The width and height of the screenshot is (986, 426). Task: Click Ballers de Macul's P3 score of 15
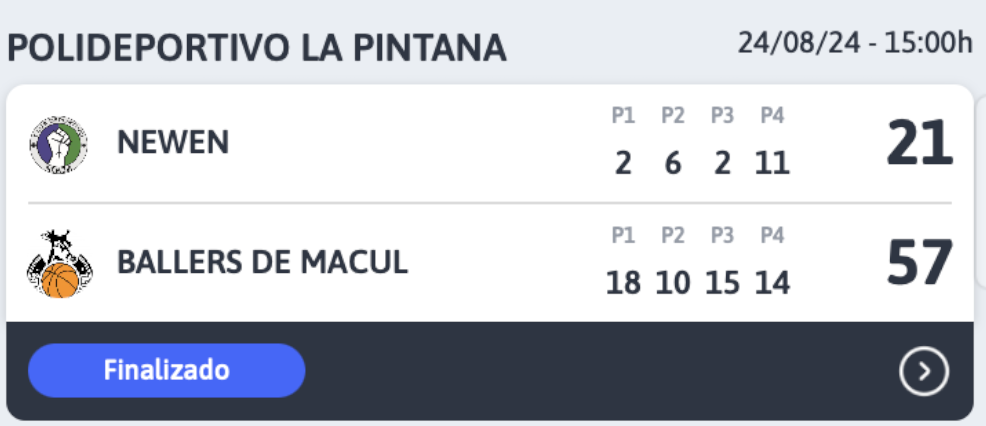(723, 283)
